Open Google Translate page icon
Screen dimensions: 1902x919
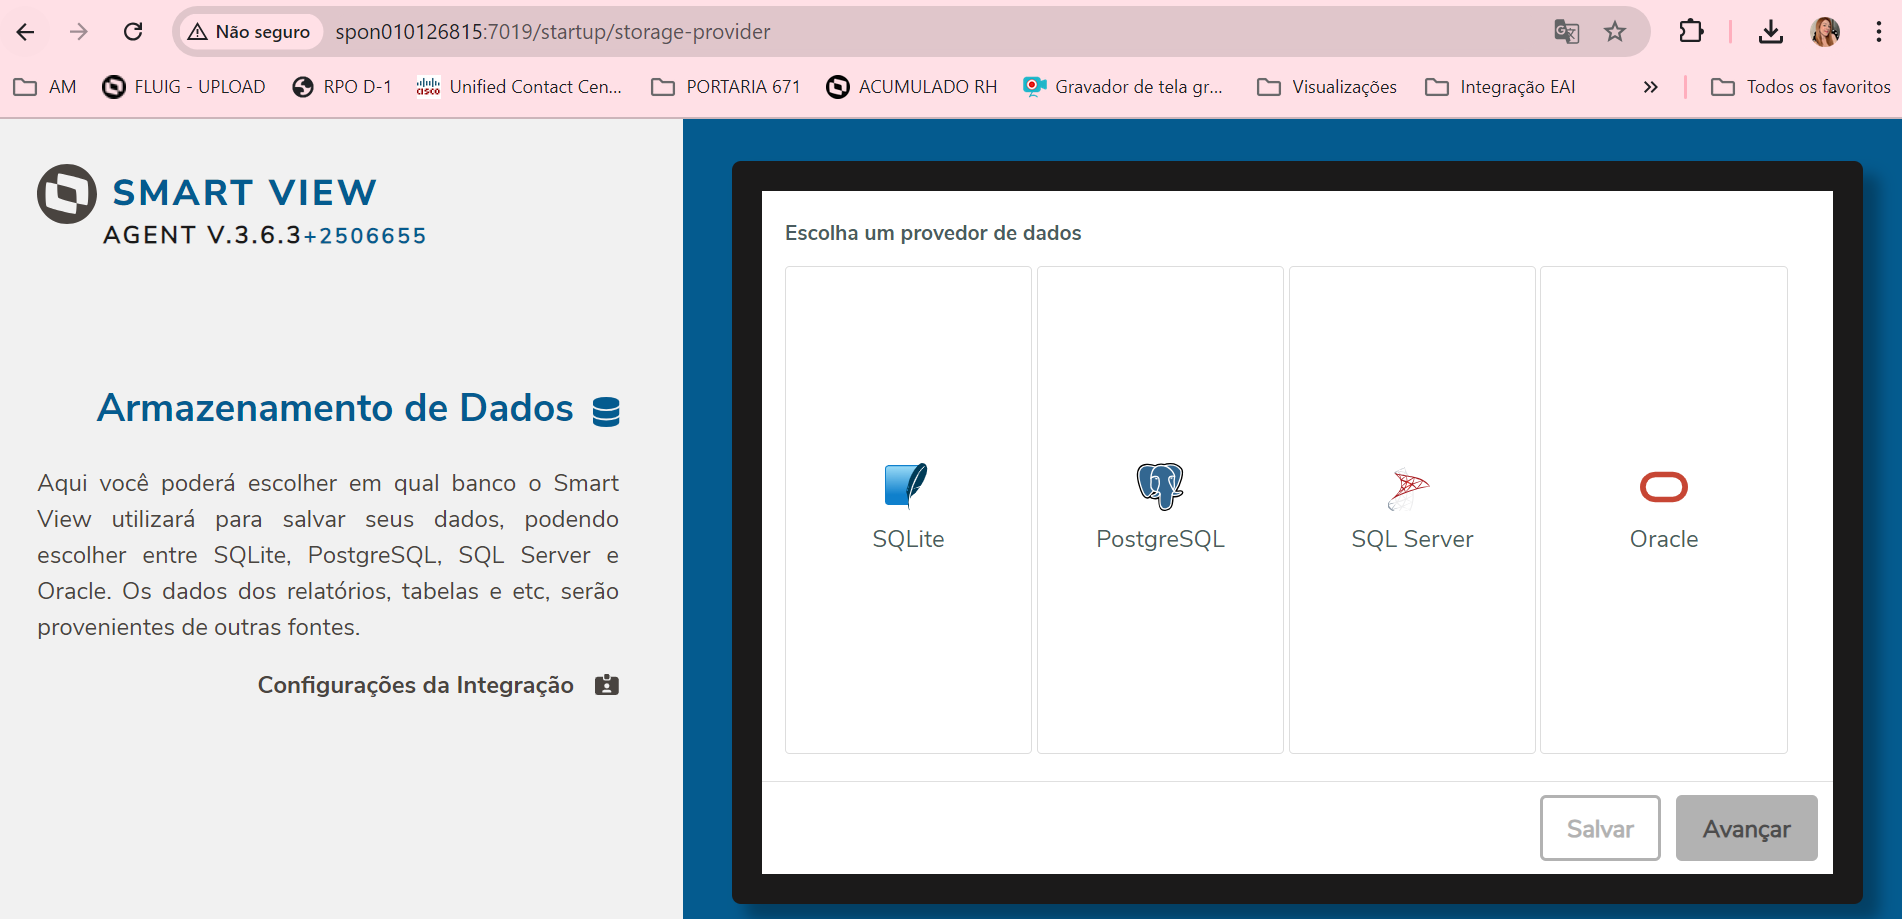tap(1566, 32)
